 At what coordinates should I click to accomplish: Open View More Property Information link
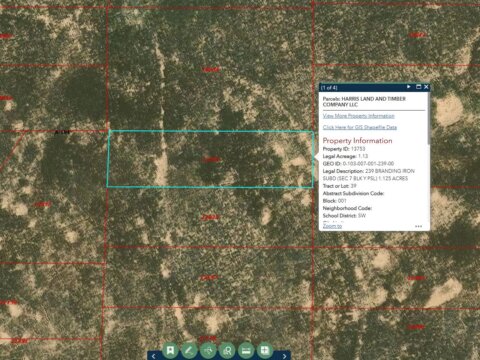click(359, 116)
